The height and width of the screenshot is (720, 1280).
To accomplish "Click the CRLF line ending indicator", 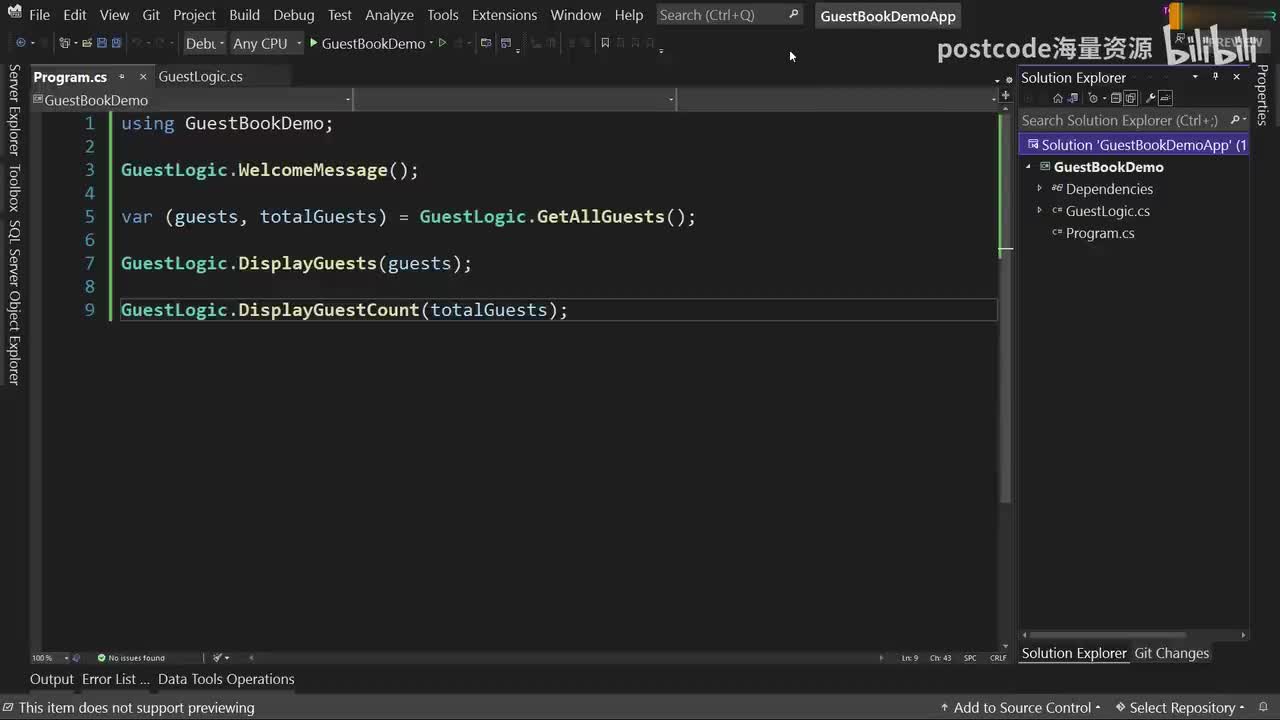I will tap(998, 657).
